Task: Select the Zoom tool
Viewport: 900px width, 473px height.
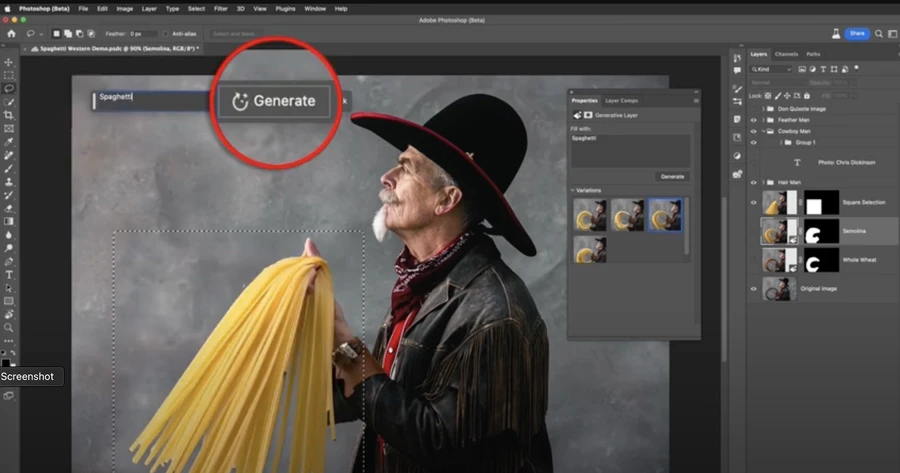Action: tap(9, 327)
